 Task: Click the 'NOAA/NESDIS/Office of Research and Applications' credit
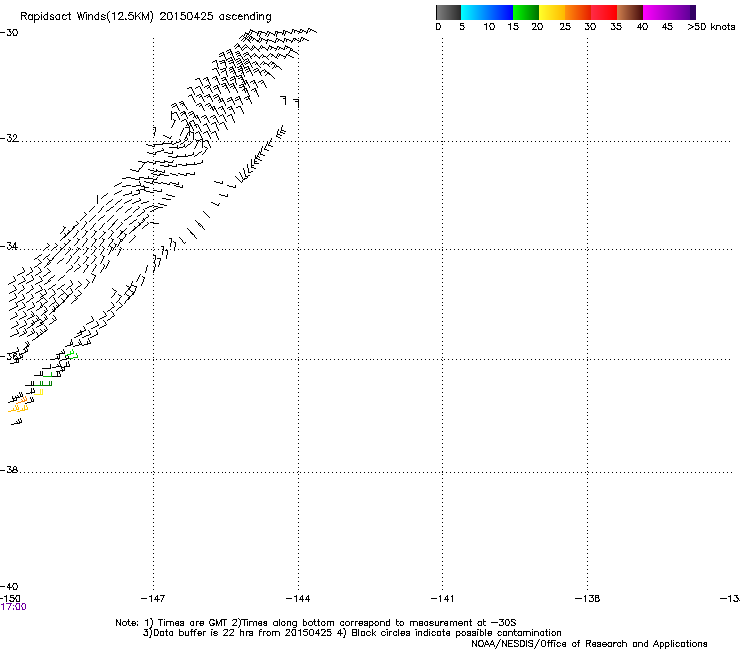pyautogui.click(x=589, y=644)
